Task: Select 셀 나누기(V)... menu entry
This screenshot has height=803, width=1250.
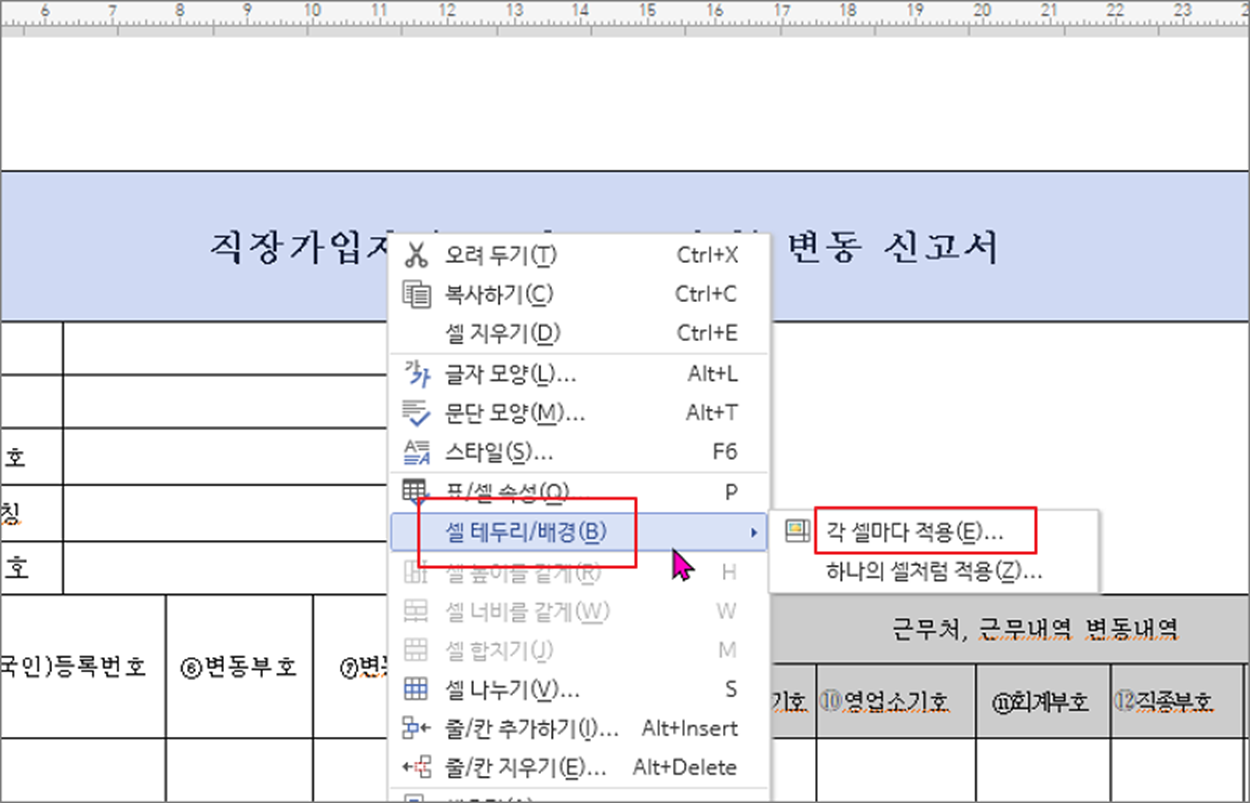Action: [578, 689]
